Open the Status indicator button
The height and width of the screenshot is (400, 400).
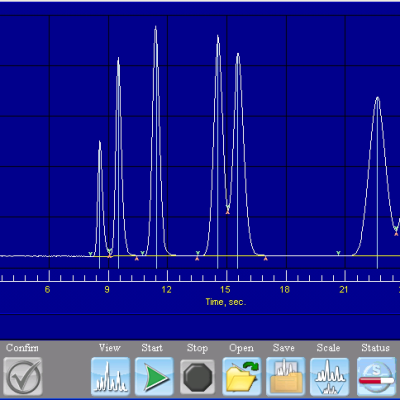pos(376,376)
